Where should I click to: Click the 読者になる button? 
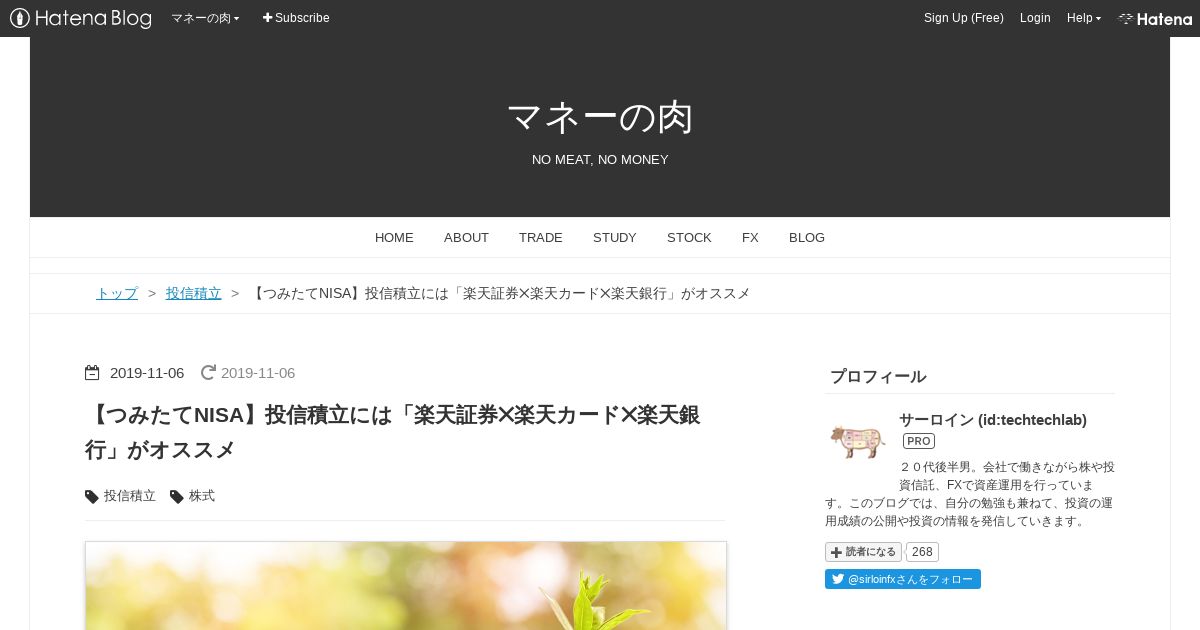(863, 552)
